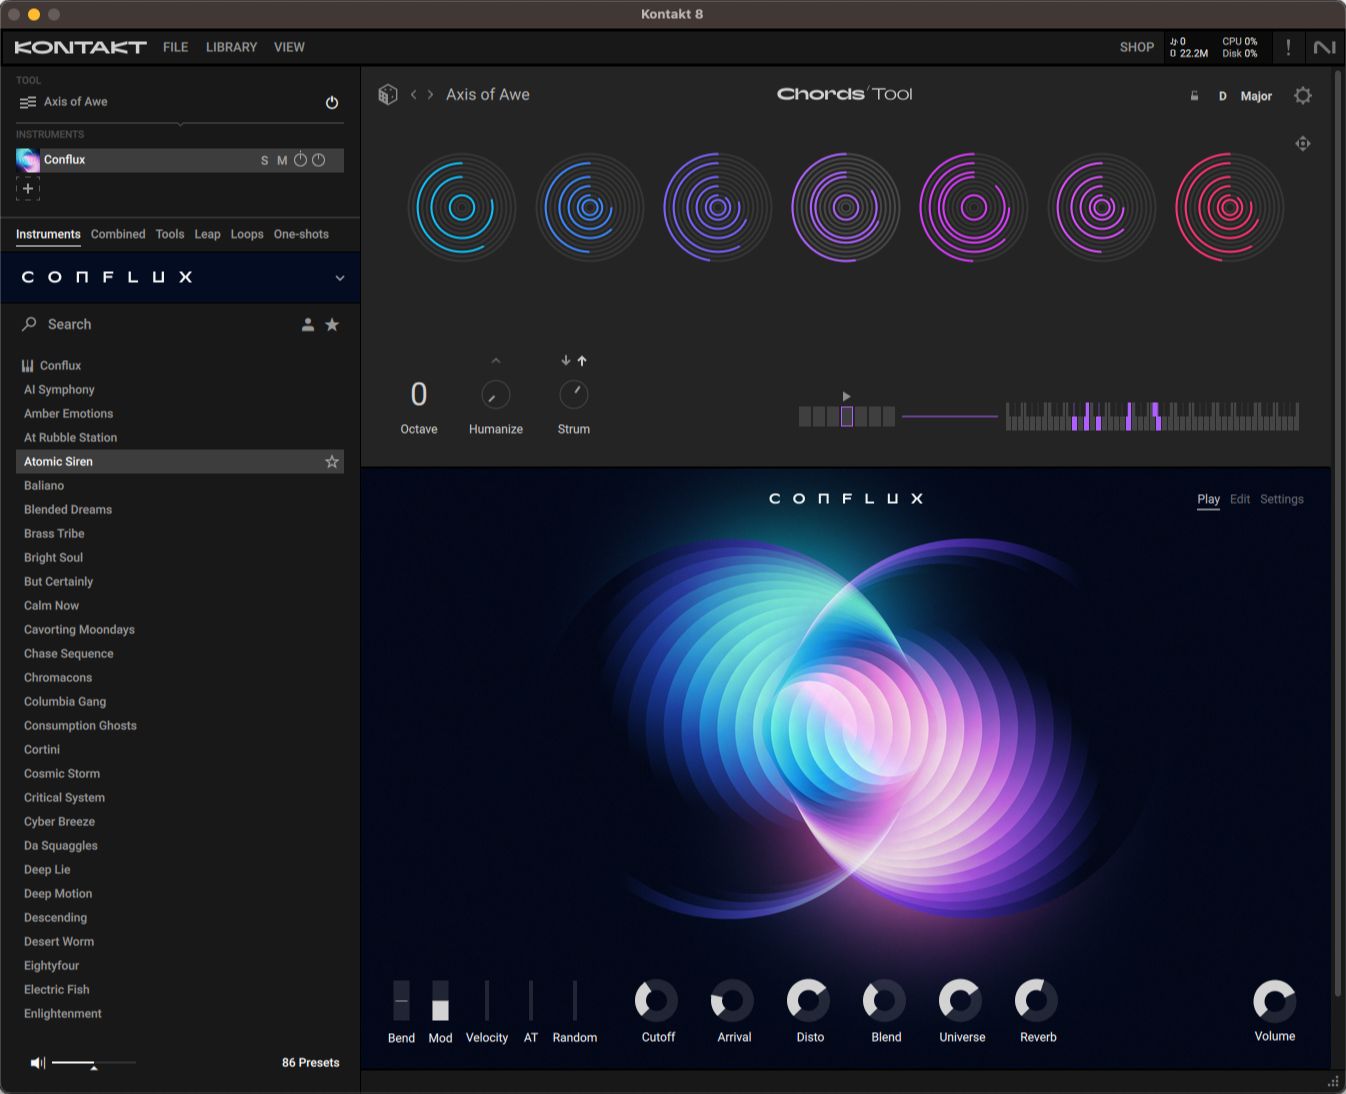Mute the Conflux instrument

(x=282, y=160)
